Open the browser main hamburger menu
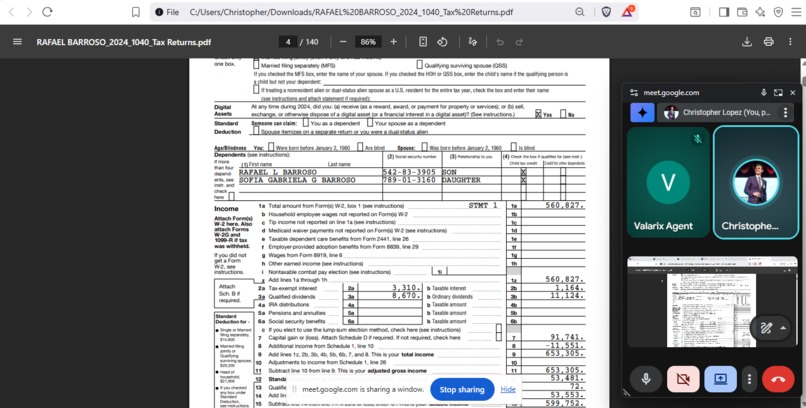The image size is (806, 408). point(796,12)
